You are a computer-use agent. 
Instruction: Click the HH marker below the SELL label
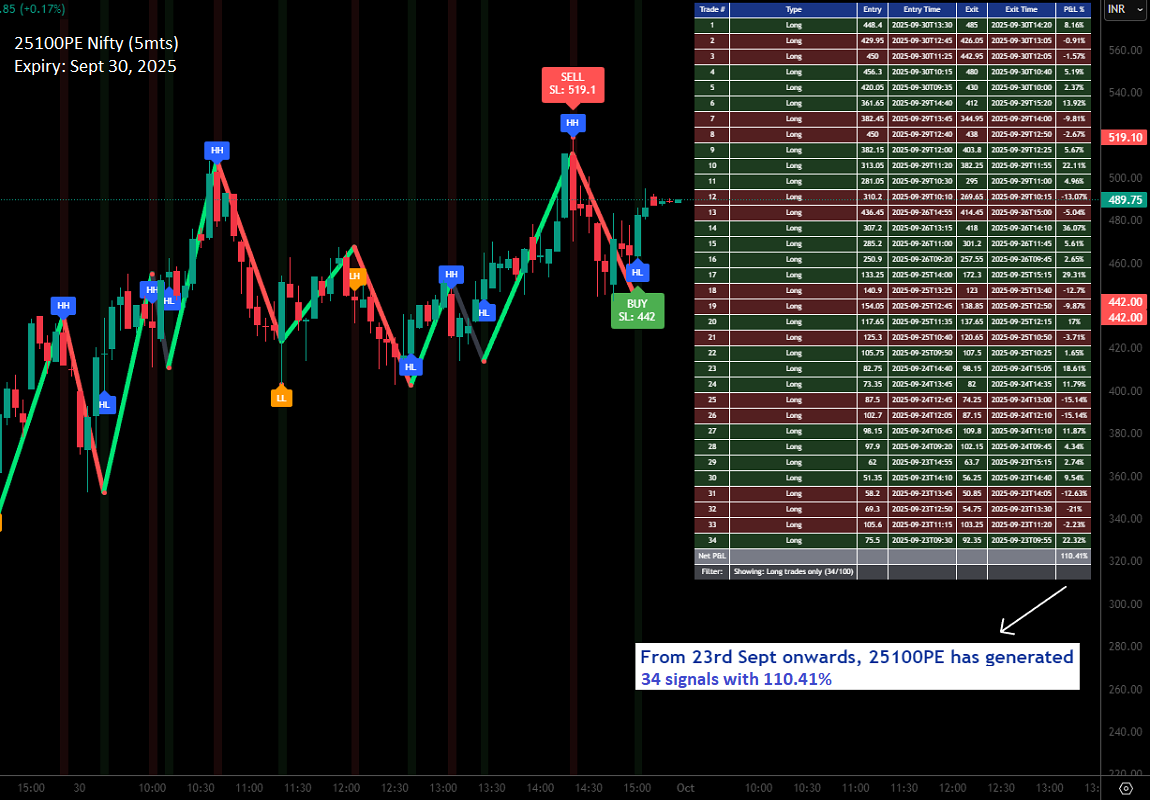(572, 124)
